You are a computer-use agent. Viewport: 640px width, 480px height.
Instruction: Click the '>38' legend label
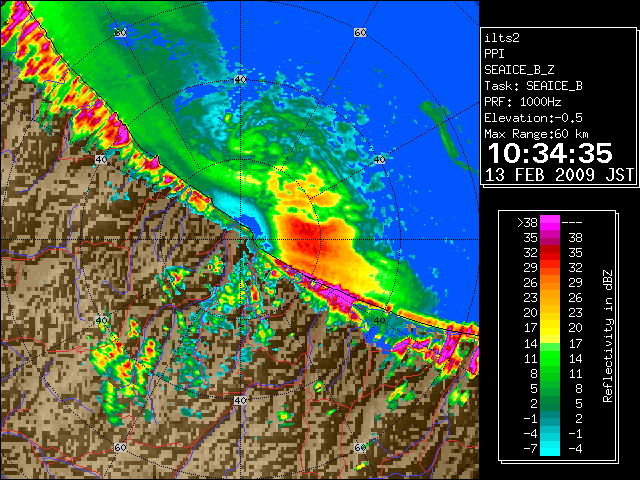527,222
